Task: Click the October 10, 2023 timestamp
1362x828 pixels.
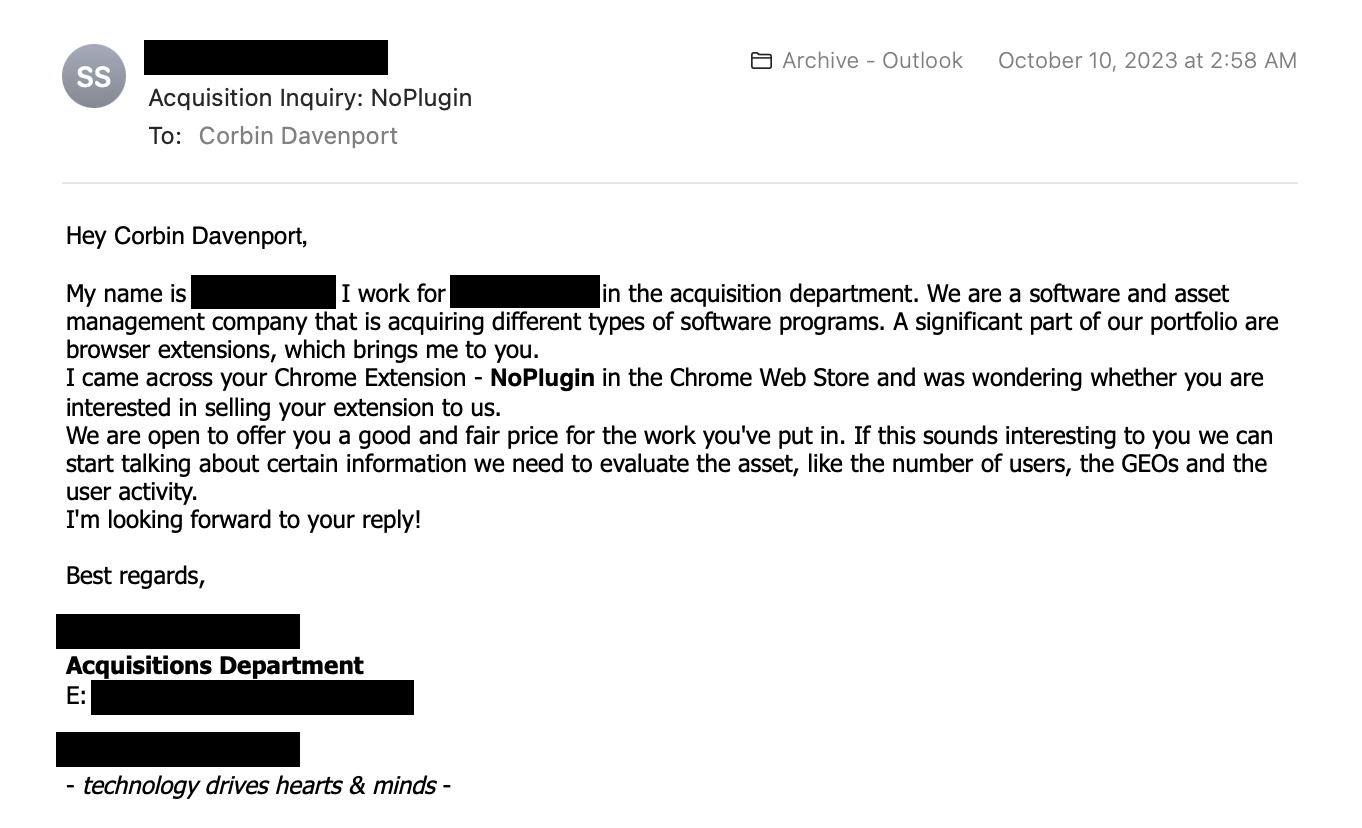Action: (x=1146, y=61)
